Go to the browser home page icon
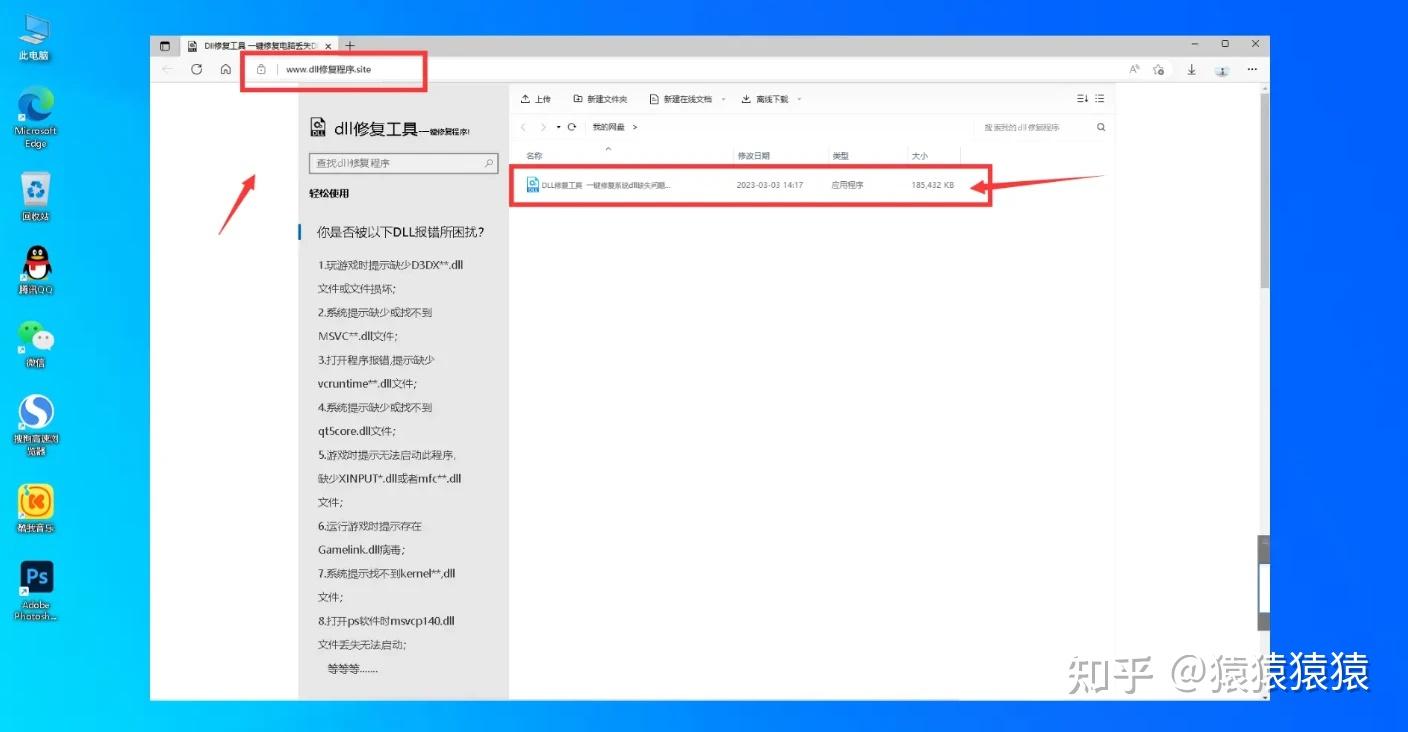 226,69
